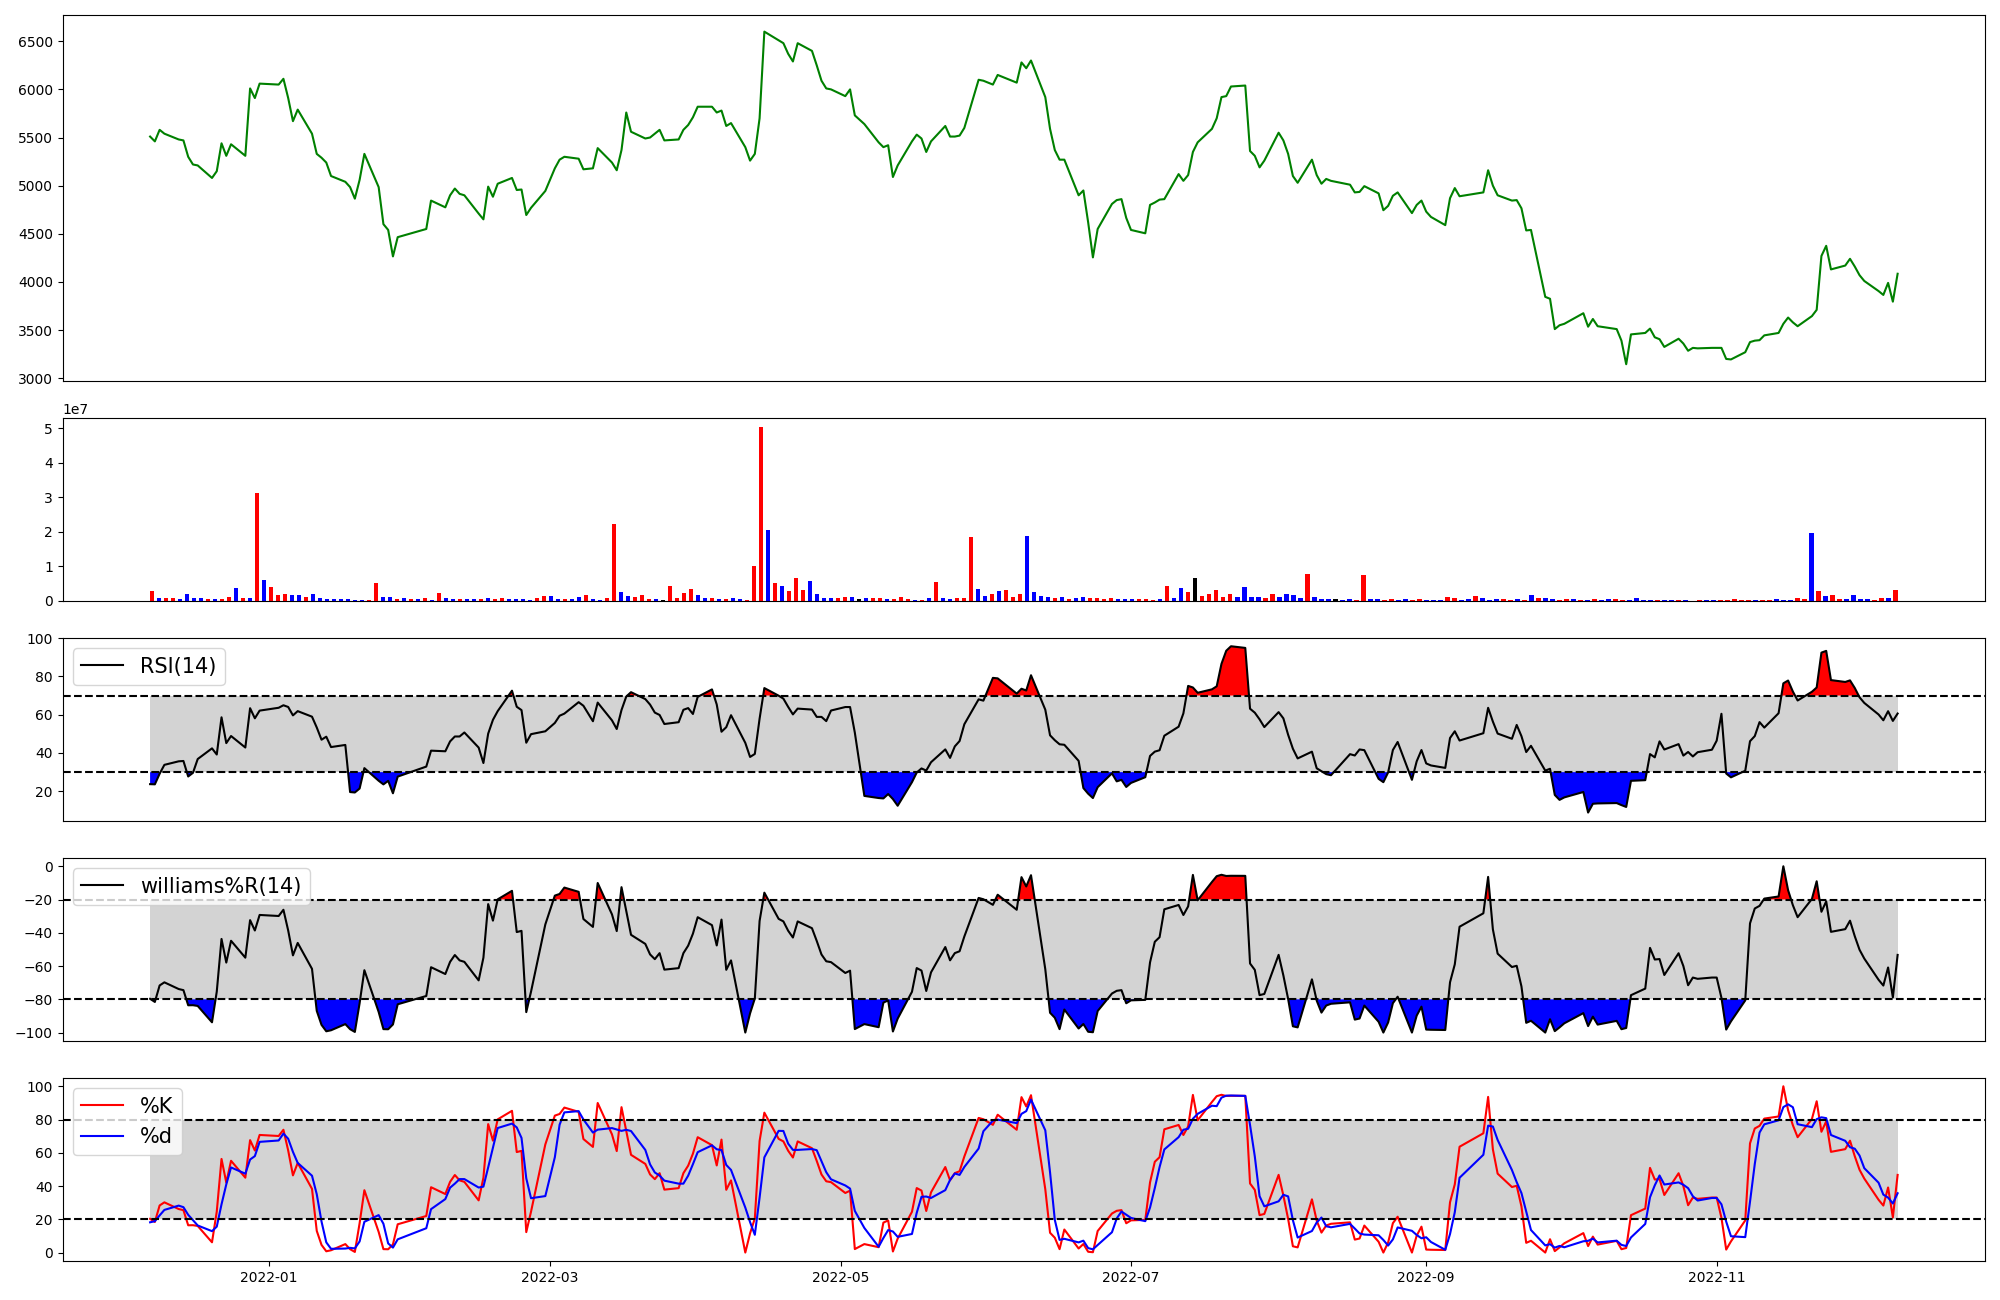Click the tall blue volume bar in November
Image resolution: width=2000 pixels, height=1300 pixels.
[1811, 567]
